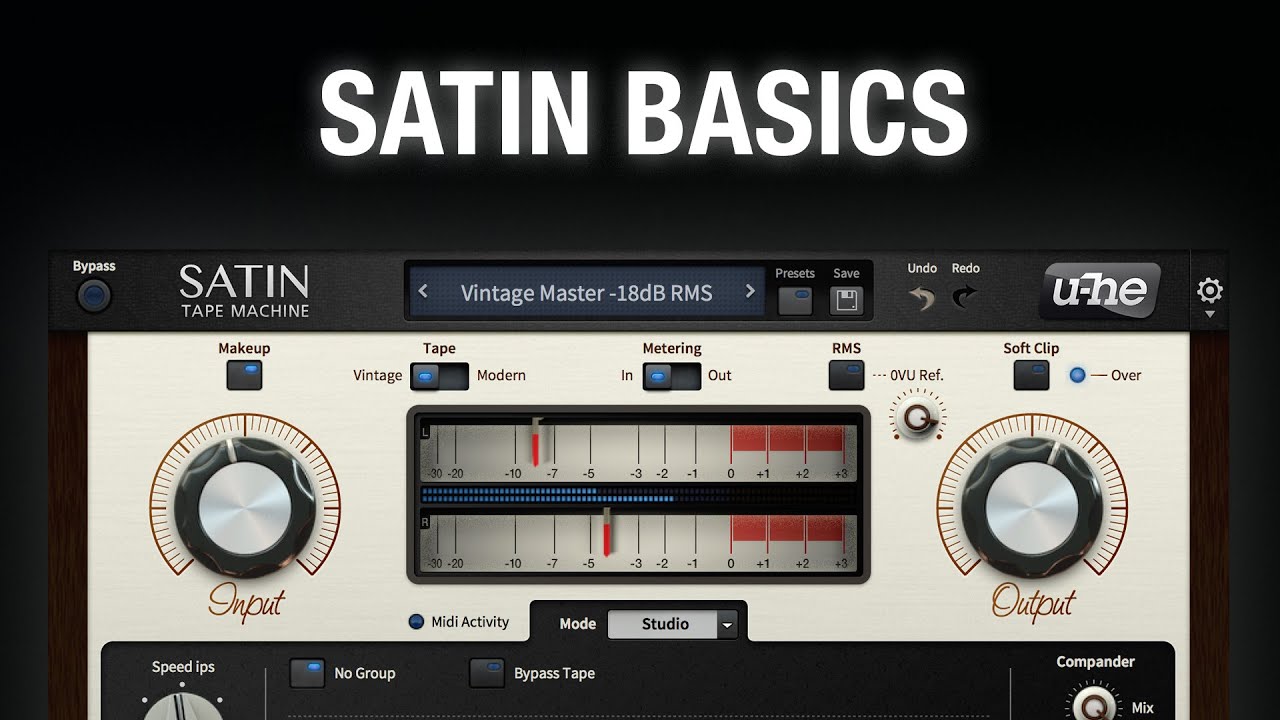Open the Presets browser button
This screenshot has height=720, width=1280.
click(795, 300)
